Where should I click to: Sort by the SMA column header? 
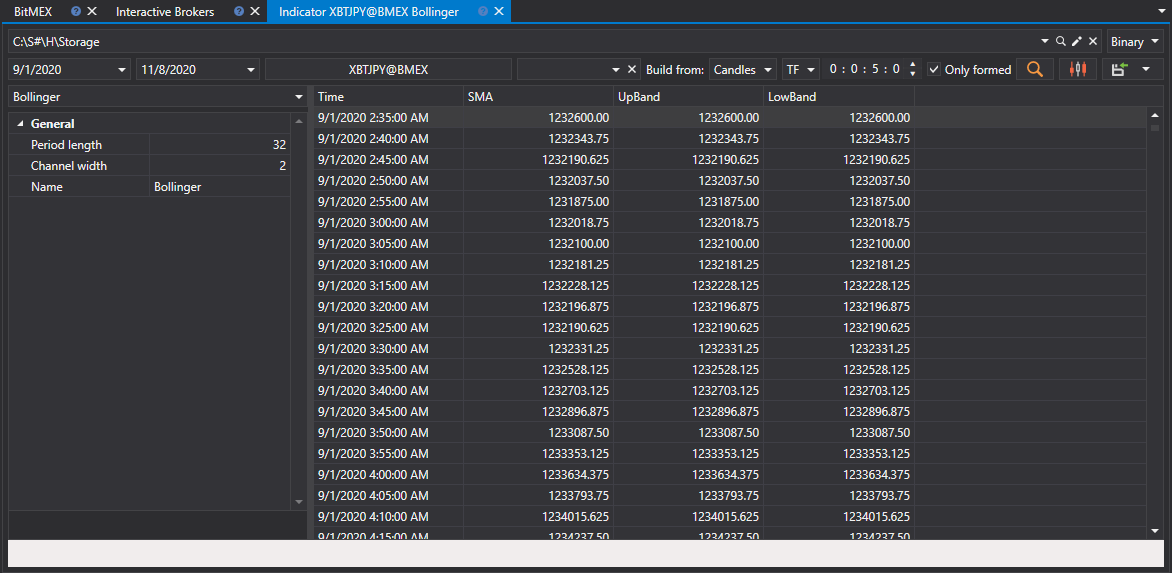(x=538, y=96)
